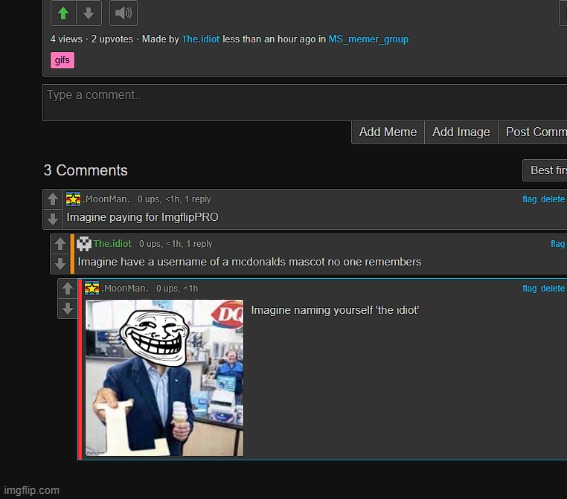Viewport: 567px width, 499px height.
Task: Open the MS_memer_group stream link
Action: (x=368, y=39)
